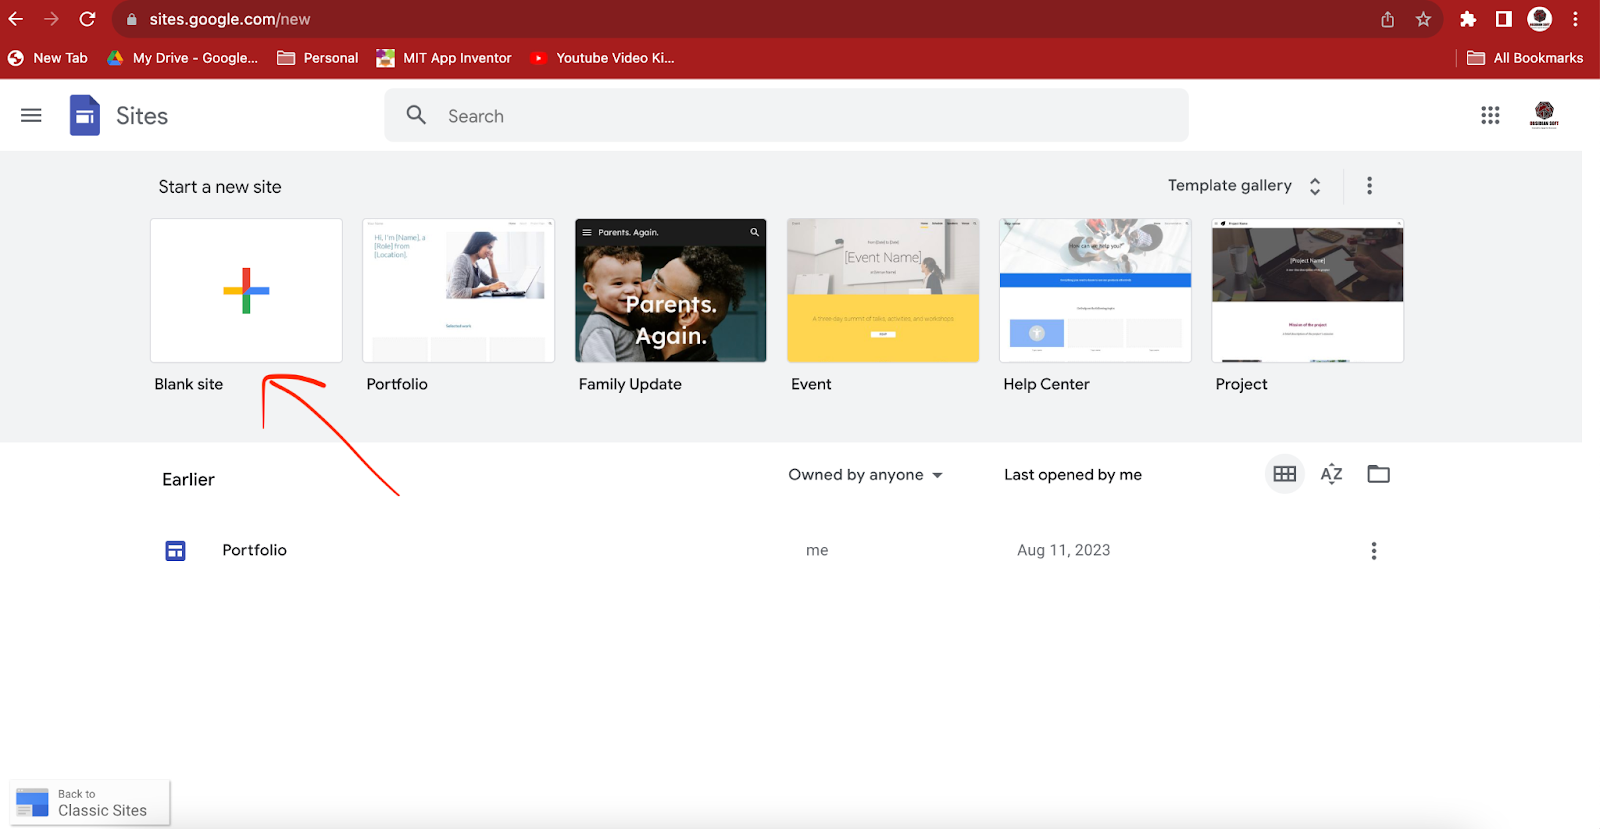Select the Family Update template
Viewport: 1600px width, 829px height.
[670, 291]
